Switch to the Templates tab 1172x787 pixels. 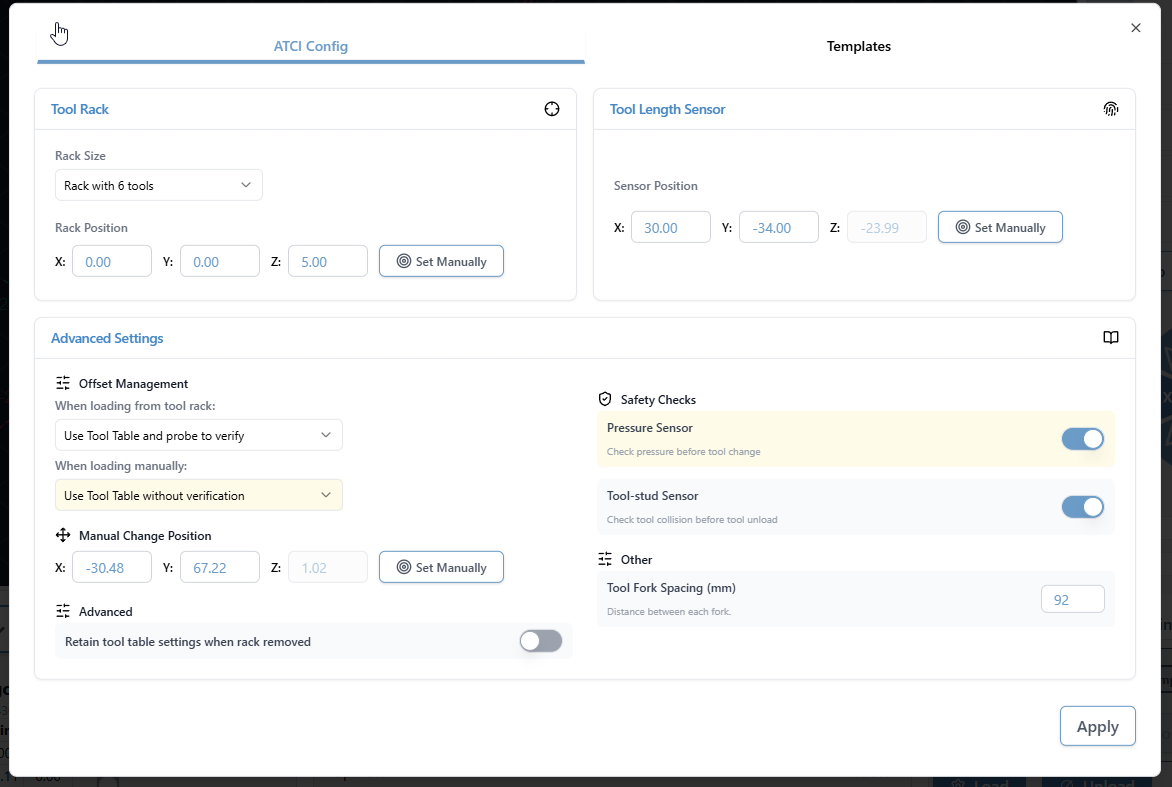[x=858, y=46]
